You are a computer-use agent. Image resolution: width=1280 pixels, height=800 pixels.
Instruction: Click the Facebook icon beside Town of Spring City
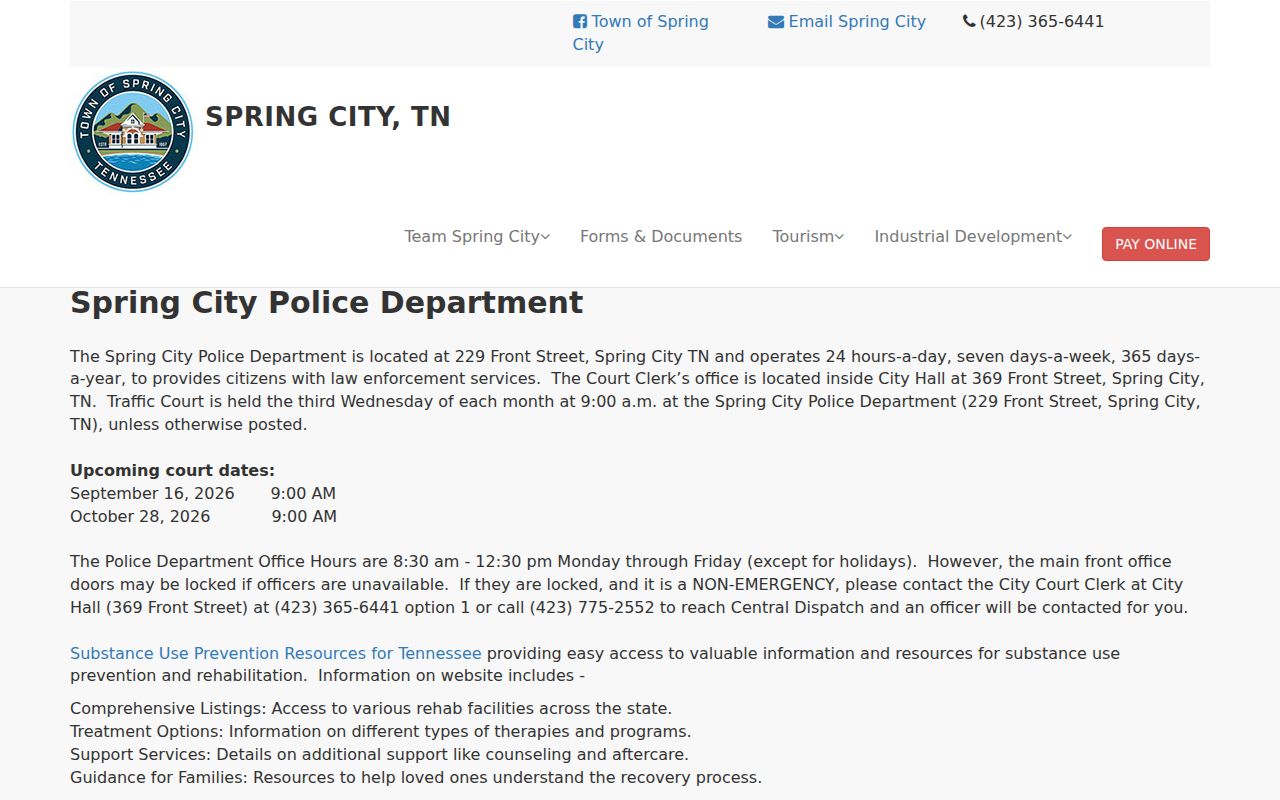(580, 22)
